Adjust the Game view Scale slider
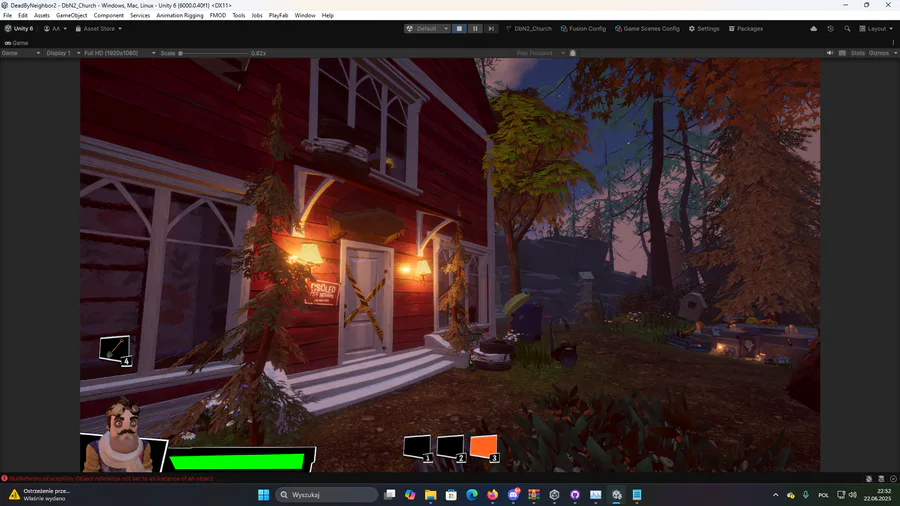Image resolution: width=900 pixels, height=506 pixels. 214,53
